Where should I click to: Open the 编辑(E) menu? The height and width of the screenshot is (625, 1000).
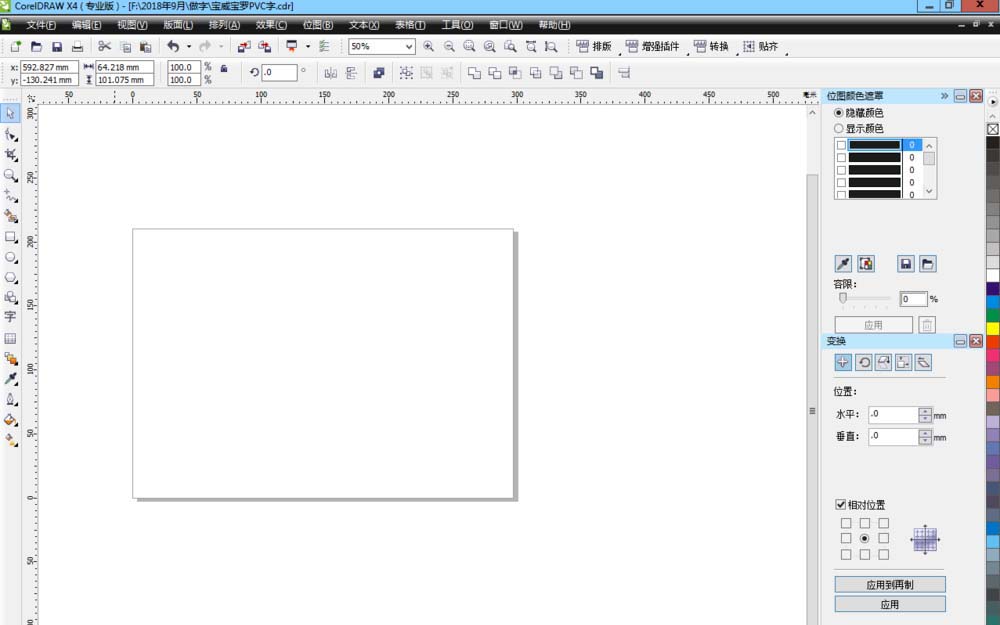coord(86,25)
